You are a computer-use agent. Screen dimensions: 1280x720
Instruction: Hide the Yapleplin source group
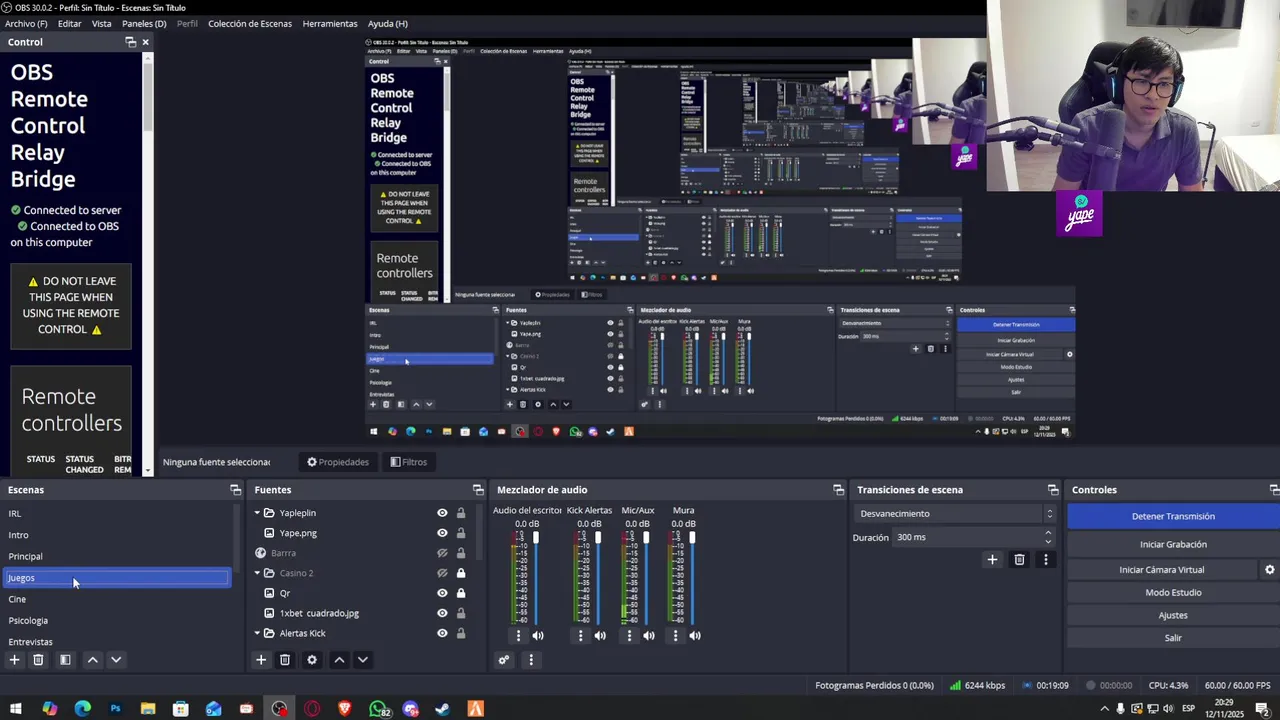click(x=442, y=513)
